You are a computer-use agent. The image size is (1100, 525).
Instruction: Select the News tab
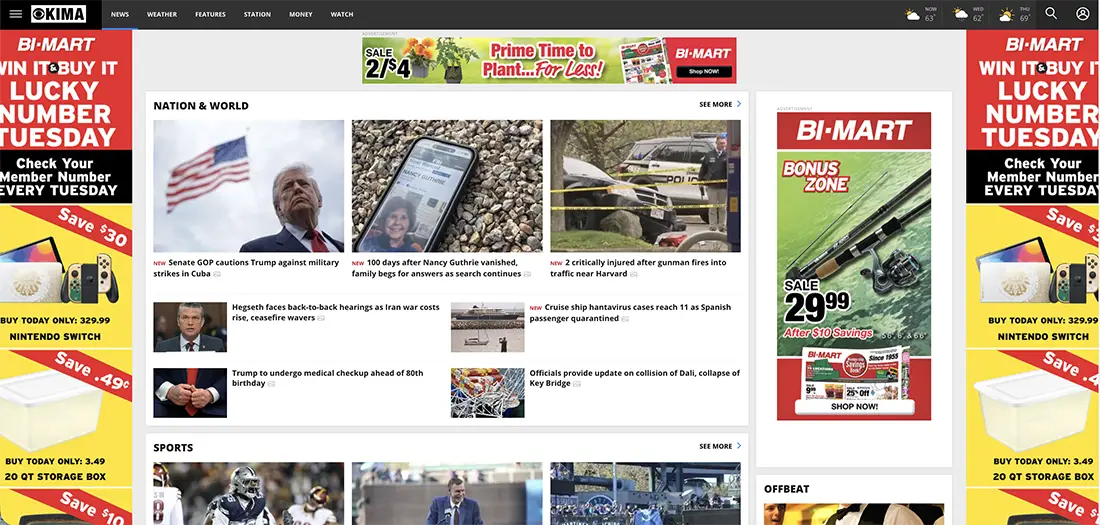click(x=120, y=14)
